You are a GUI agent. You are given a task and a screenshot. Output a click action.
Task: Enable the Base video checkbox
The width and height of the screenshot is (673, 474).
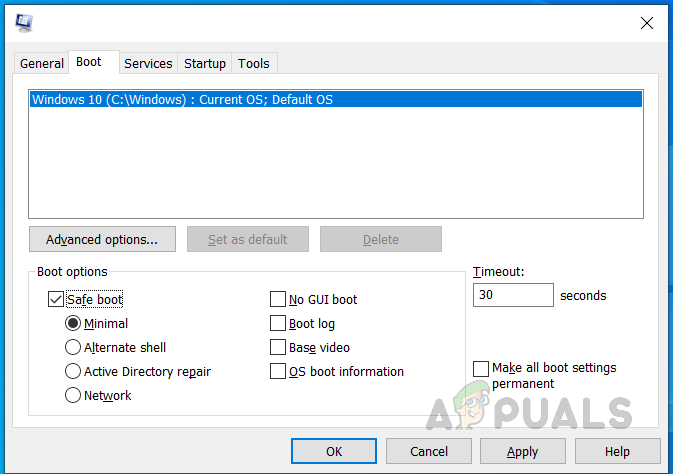click(x=278, y=347)
